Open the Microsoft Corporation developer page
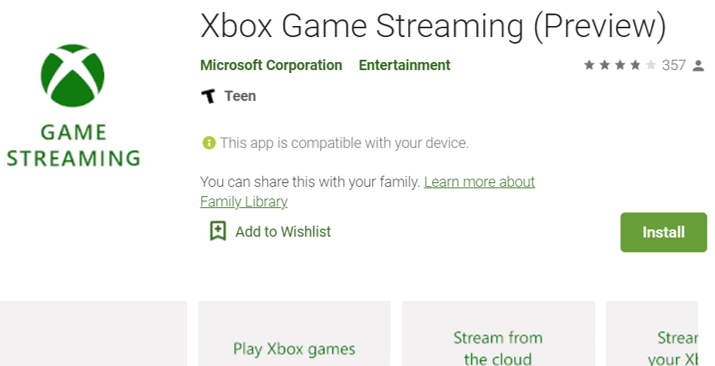 click(x=271, y=65)
